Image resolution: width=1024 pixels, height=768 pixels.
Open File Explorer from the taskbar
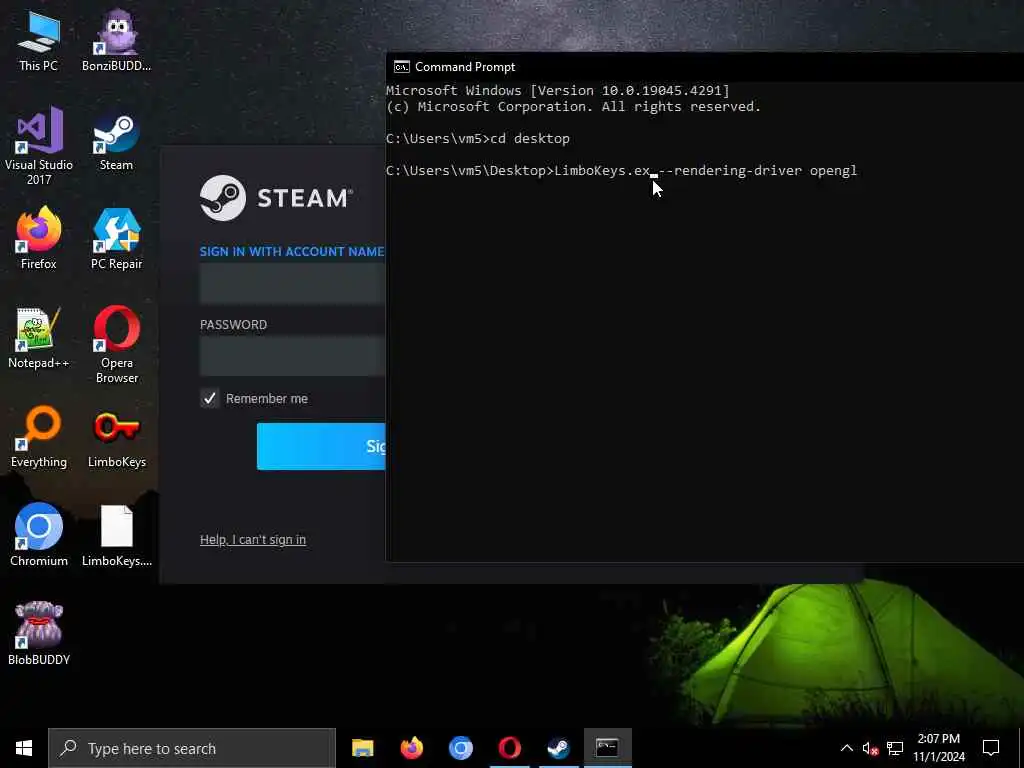click(362, 748)
